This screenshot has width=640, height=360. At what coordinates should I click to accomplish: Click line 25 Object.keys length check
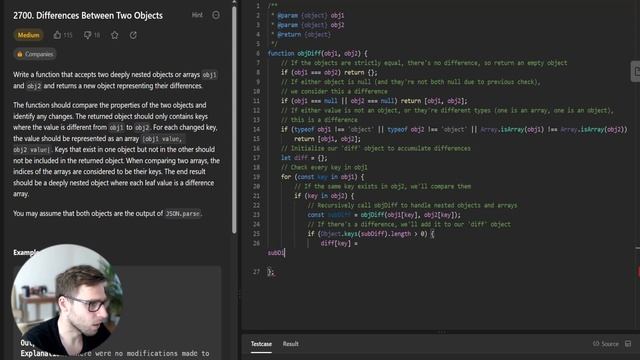point(371,233)
